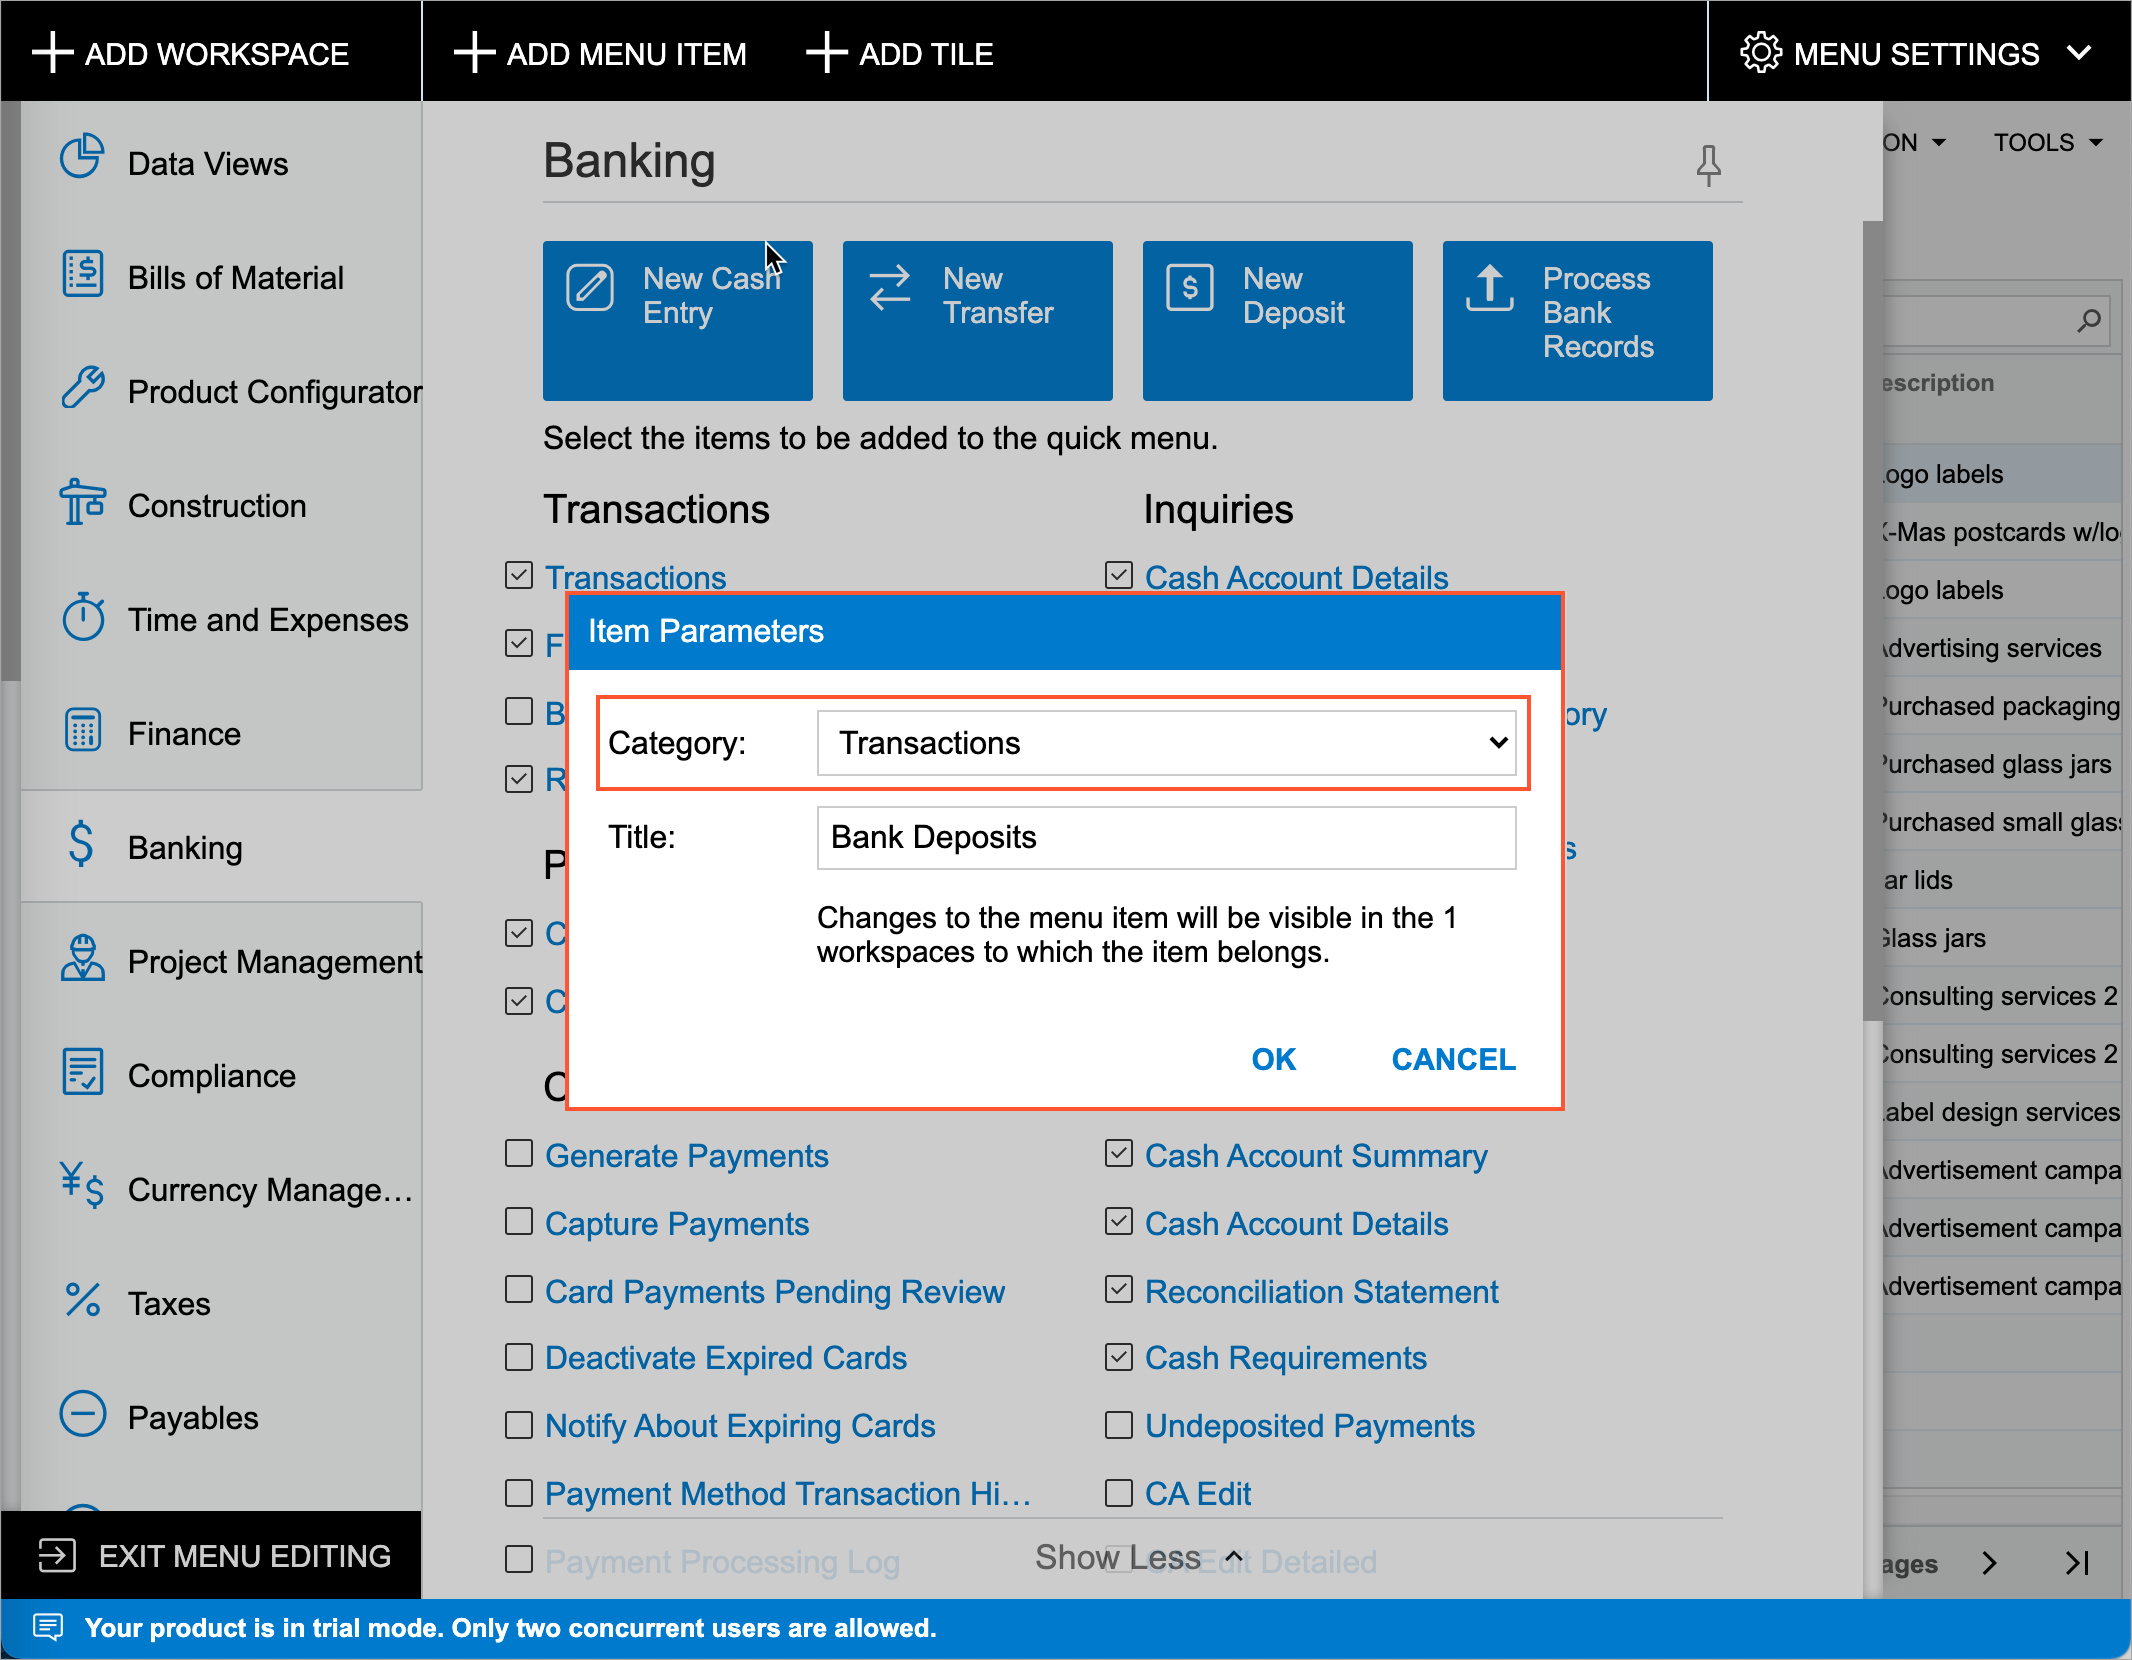2132x1660 pixels.
Task: Click the Product Configurator wrench icon
Action: point(82,388)
